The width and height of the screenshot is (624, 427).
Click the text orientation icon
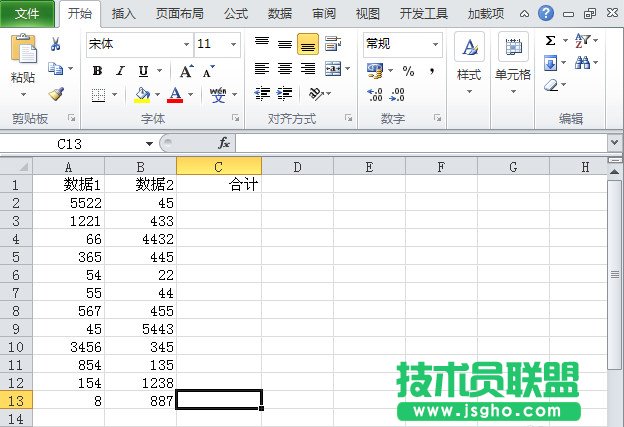(316, 94)
